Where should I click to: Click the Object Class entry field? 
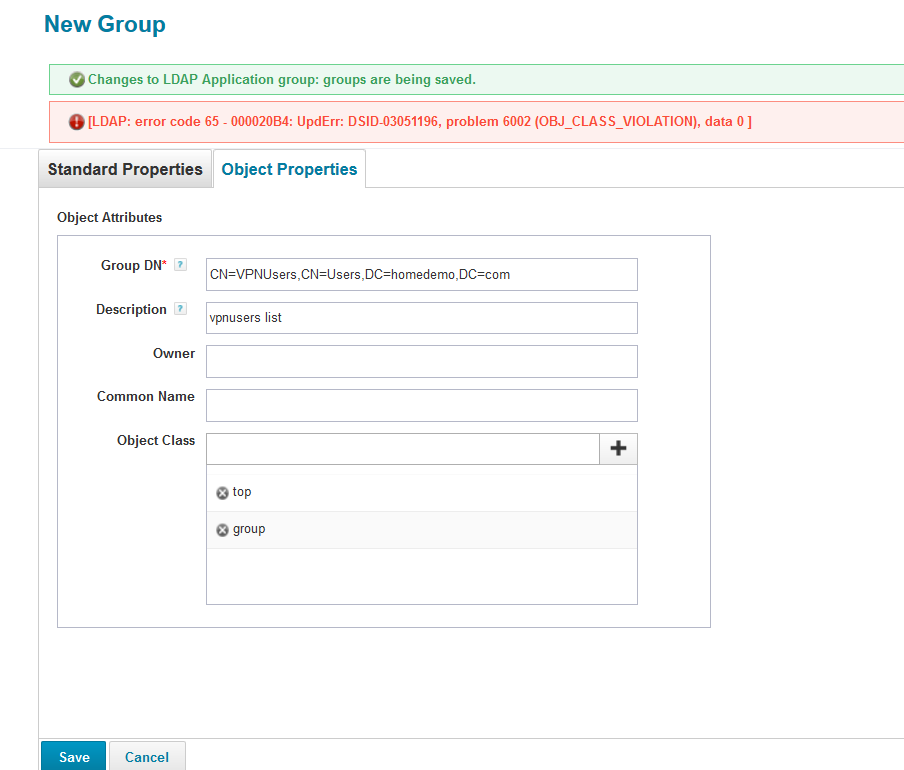coord(402,449)
